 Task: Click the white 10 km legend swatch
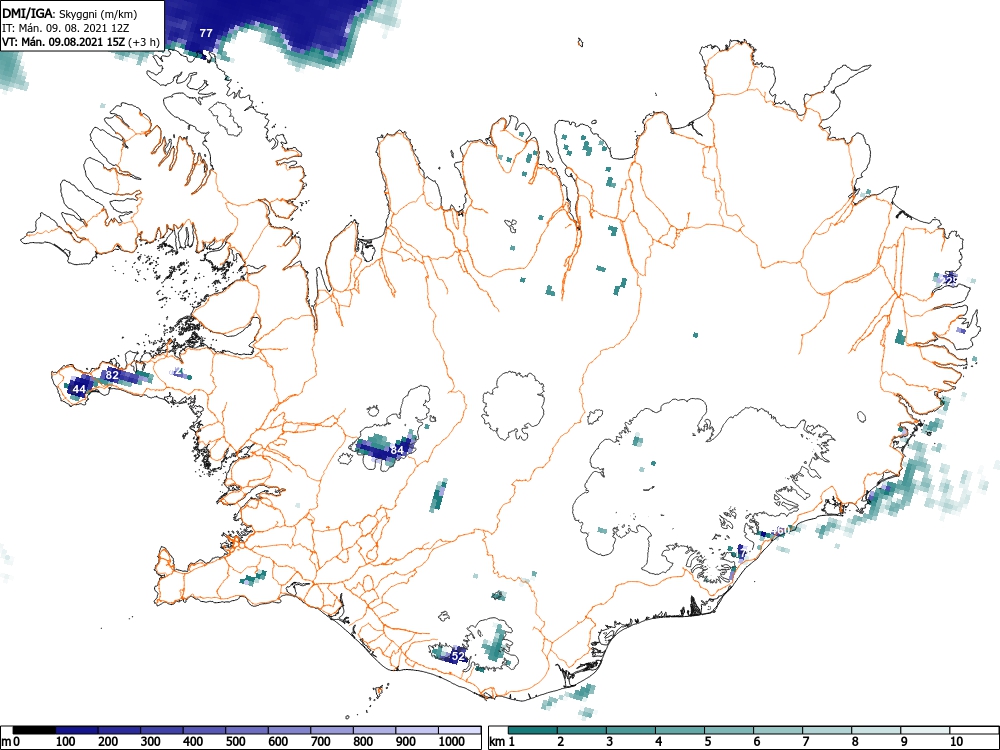point(974,730)
